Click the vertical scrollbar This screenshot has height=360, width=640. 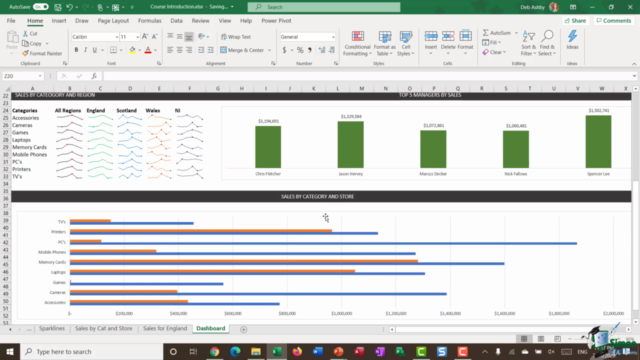[x=636, y=245]
